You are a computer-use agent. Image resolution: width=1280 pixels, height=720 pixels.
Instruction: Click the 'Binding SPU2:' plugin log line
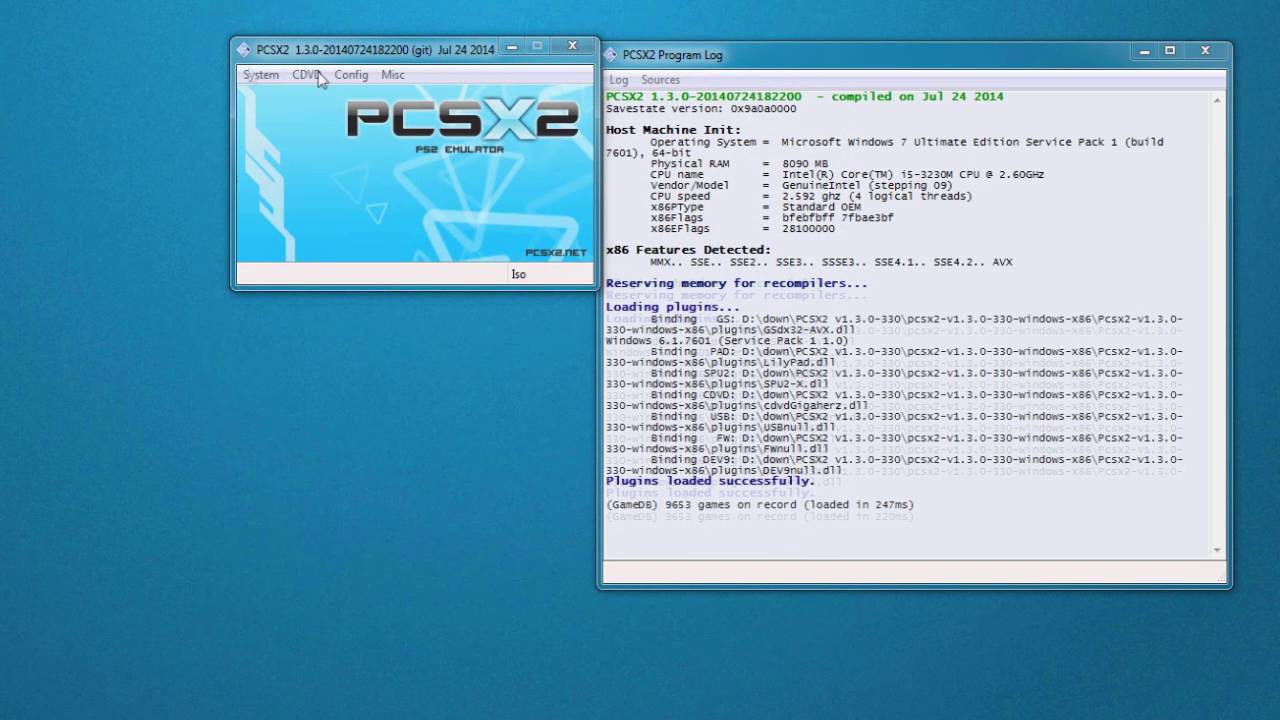point(894,378)
